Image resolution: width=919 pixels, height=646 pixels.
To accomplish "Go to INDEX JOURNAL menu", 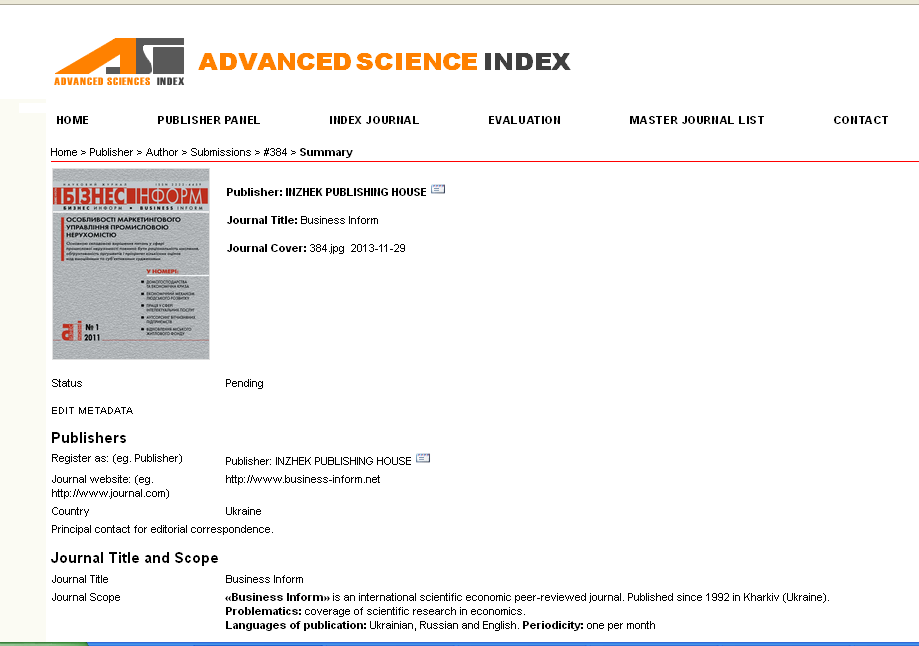I will tap(374, 120).
